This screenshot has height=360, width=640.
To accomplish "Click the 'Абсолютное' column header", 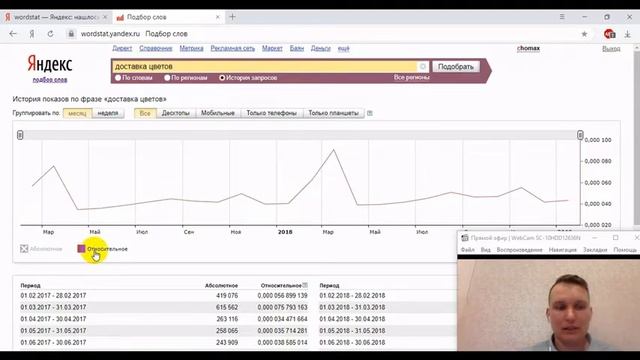I will point(221,285).
